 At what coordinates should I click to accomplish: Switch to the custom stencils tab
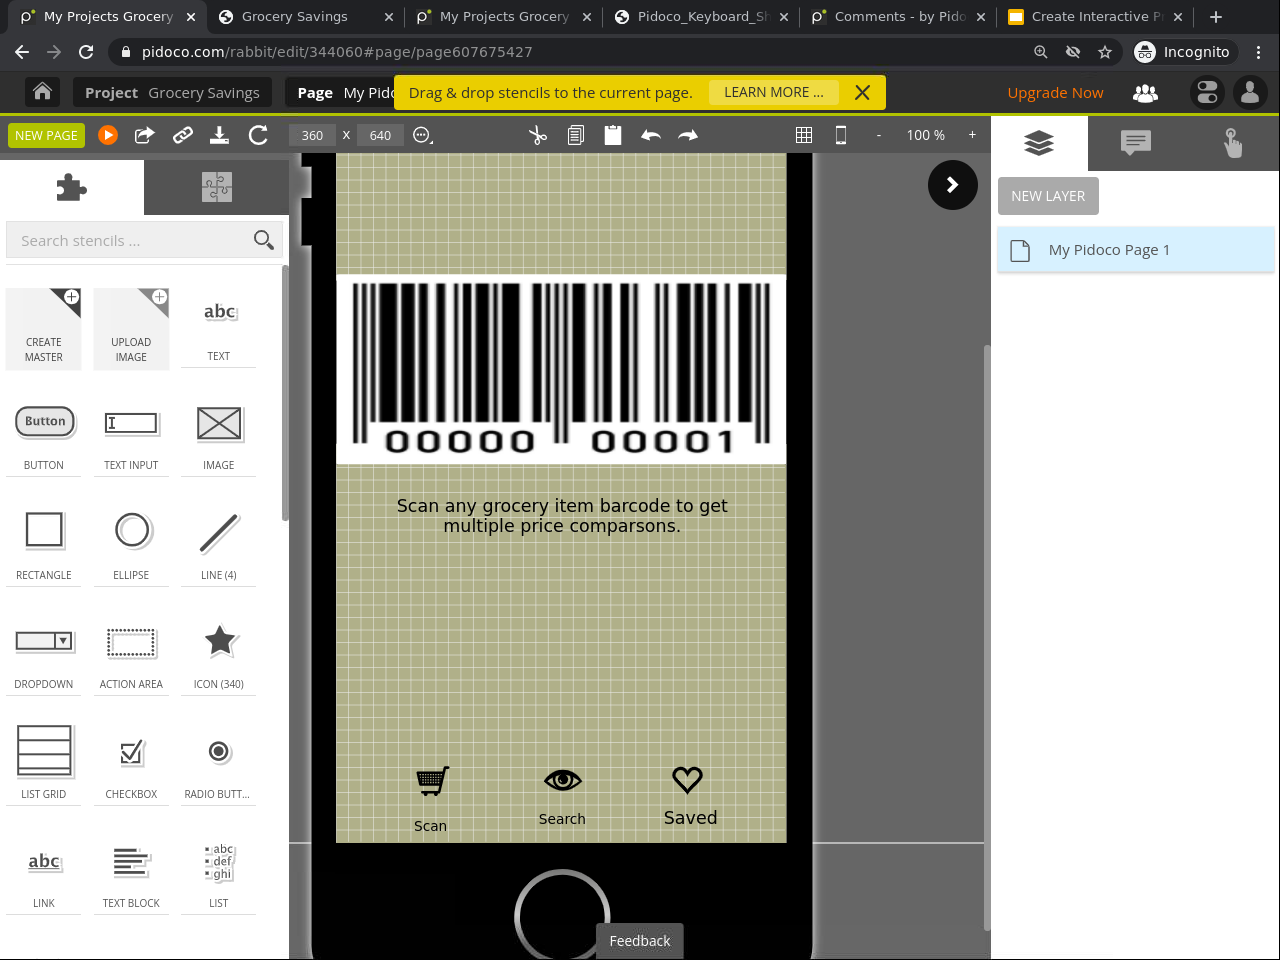tap(216, 187)
